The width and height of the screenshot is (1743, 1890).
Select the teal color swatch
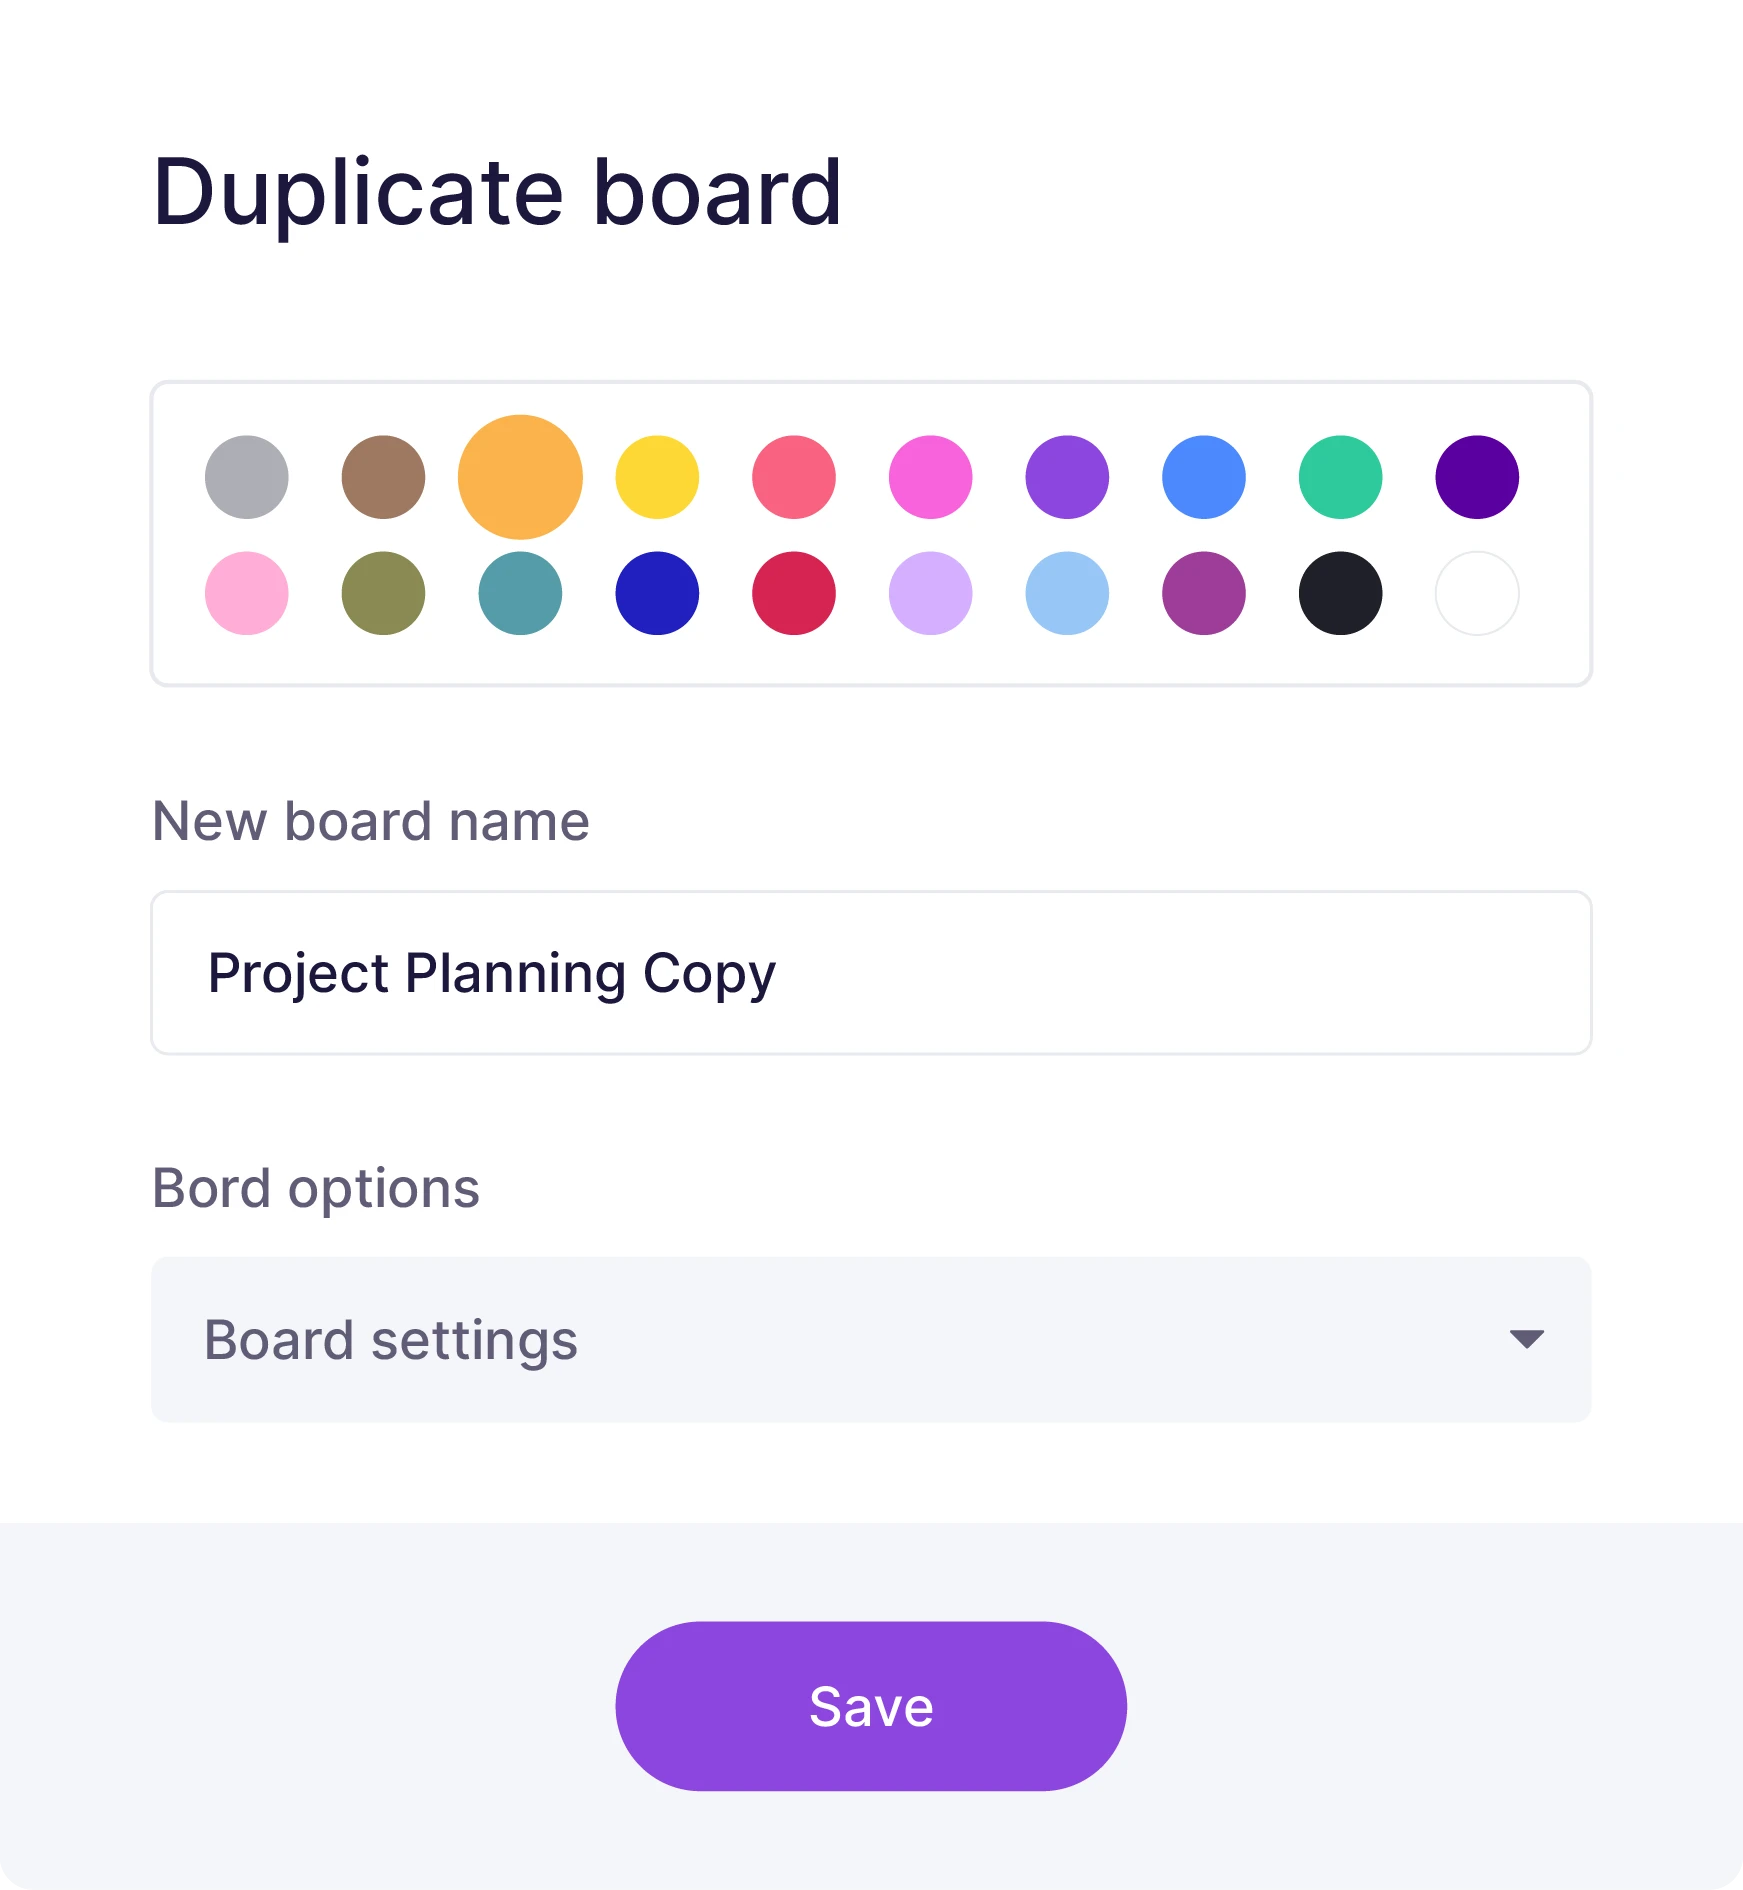click(518, 593)
